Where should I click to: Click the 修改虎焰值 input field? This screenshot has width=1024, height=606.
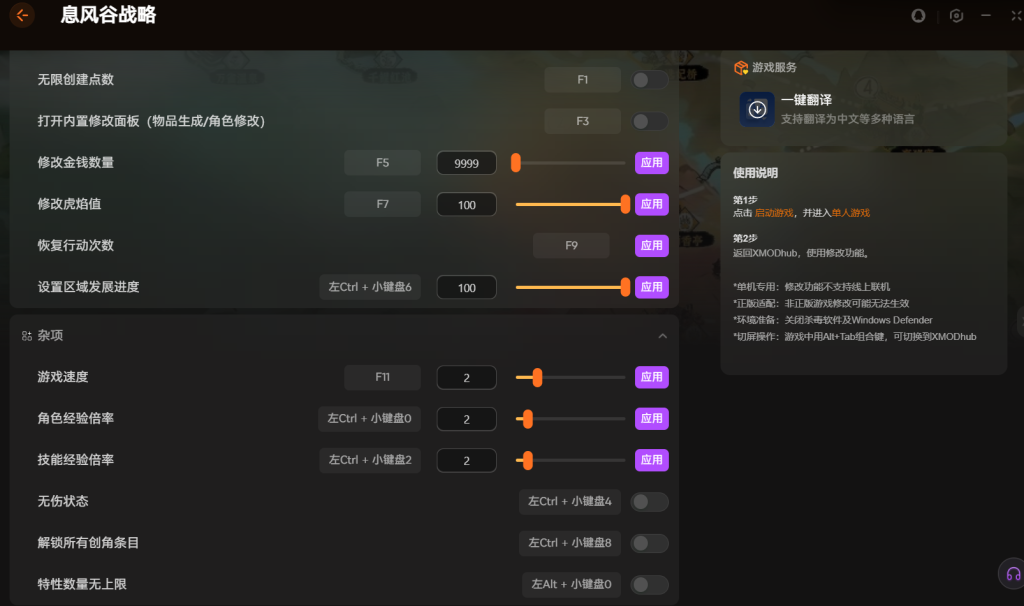466,204
